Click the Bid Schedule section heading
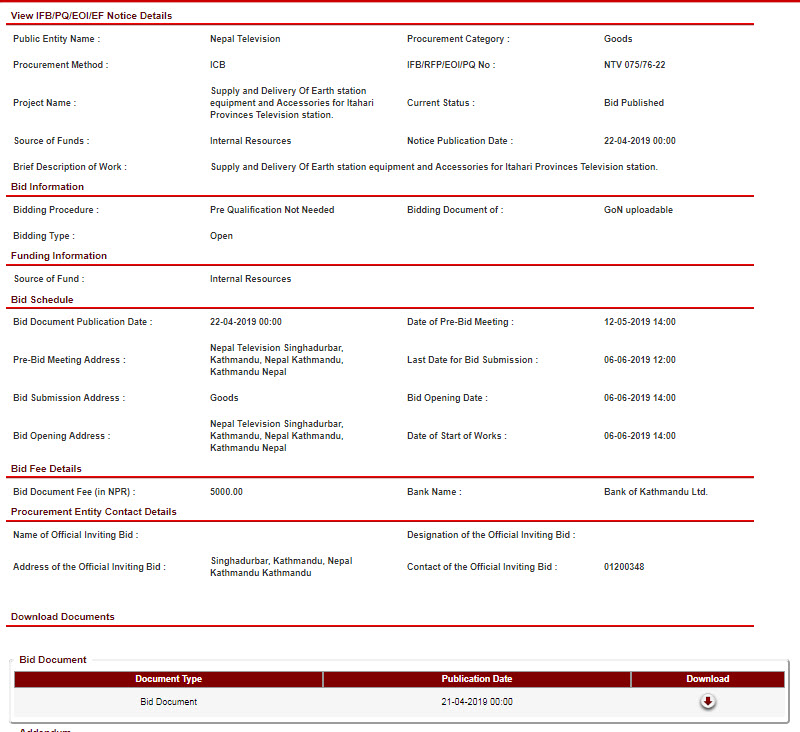Image resolution: width=800 pixels, height=732 pixels. (x=42, y=300)
